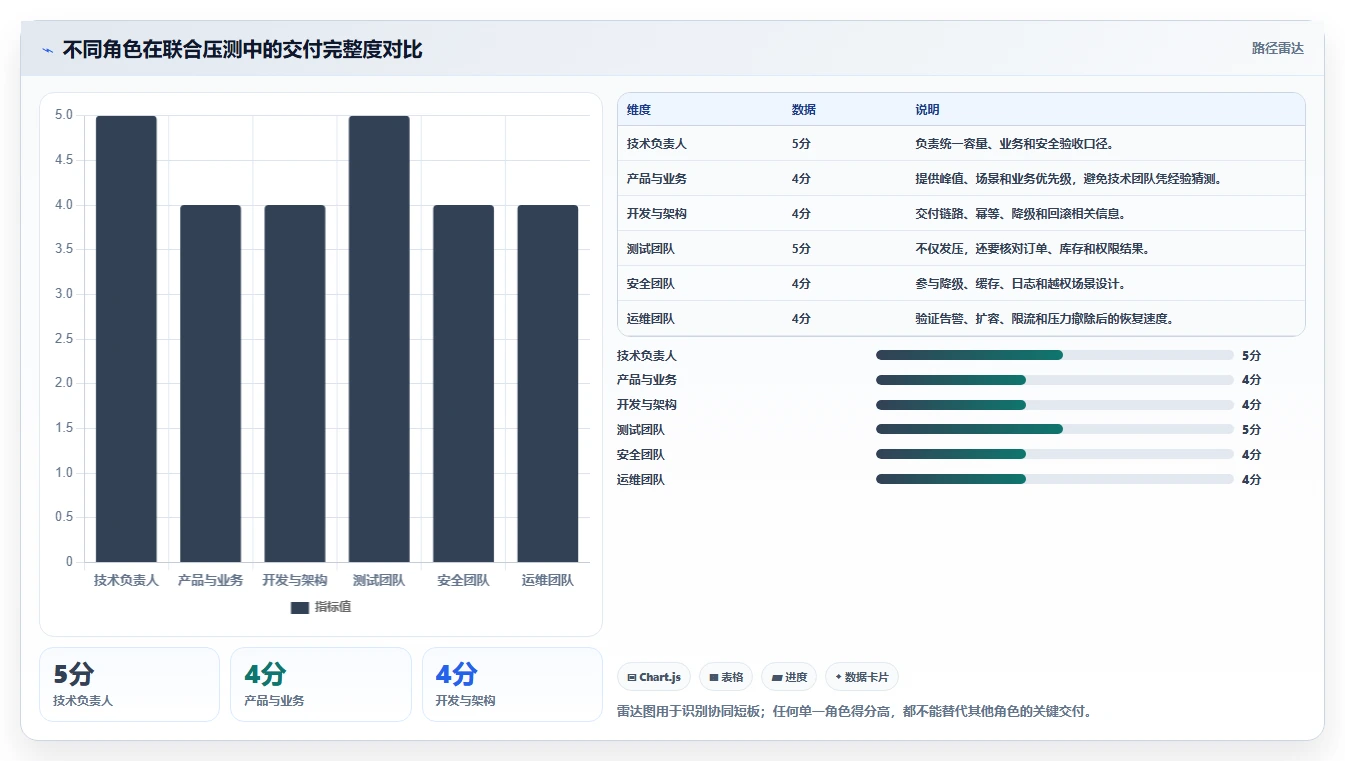
Task: Toggle the 指标值 legend swatch
Action: [300, 607]
